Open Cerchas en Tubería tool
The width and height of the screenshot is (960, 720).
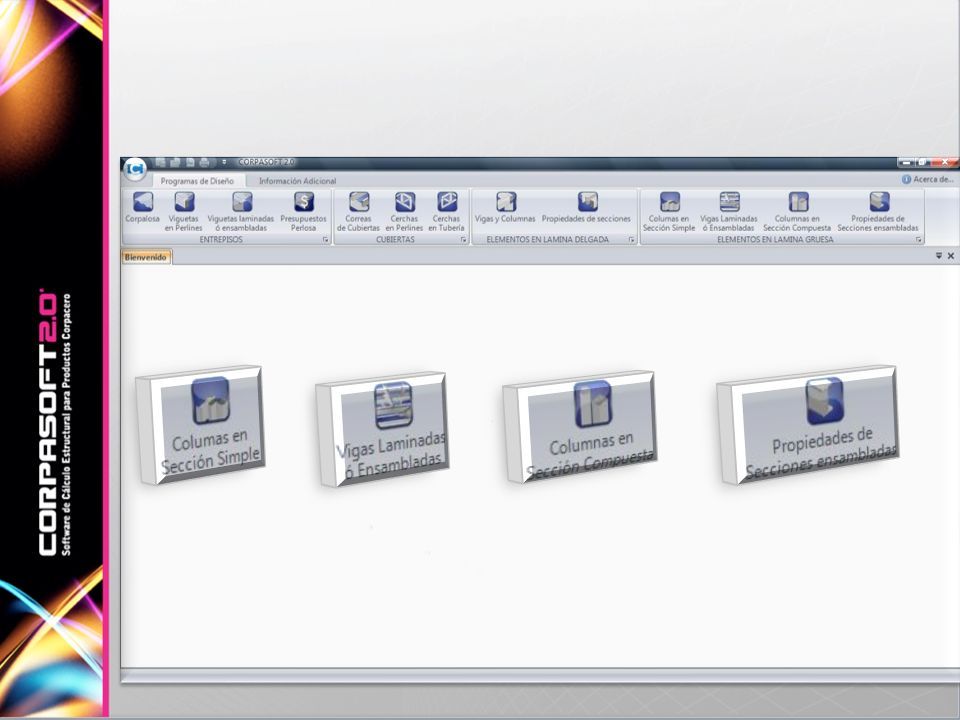(446, 211)
